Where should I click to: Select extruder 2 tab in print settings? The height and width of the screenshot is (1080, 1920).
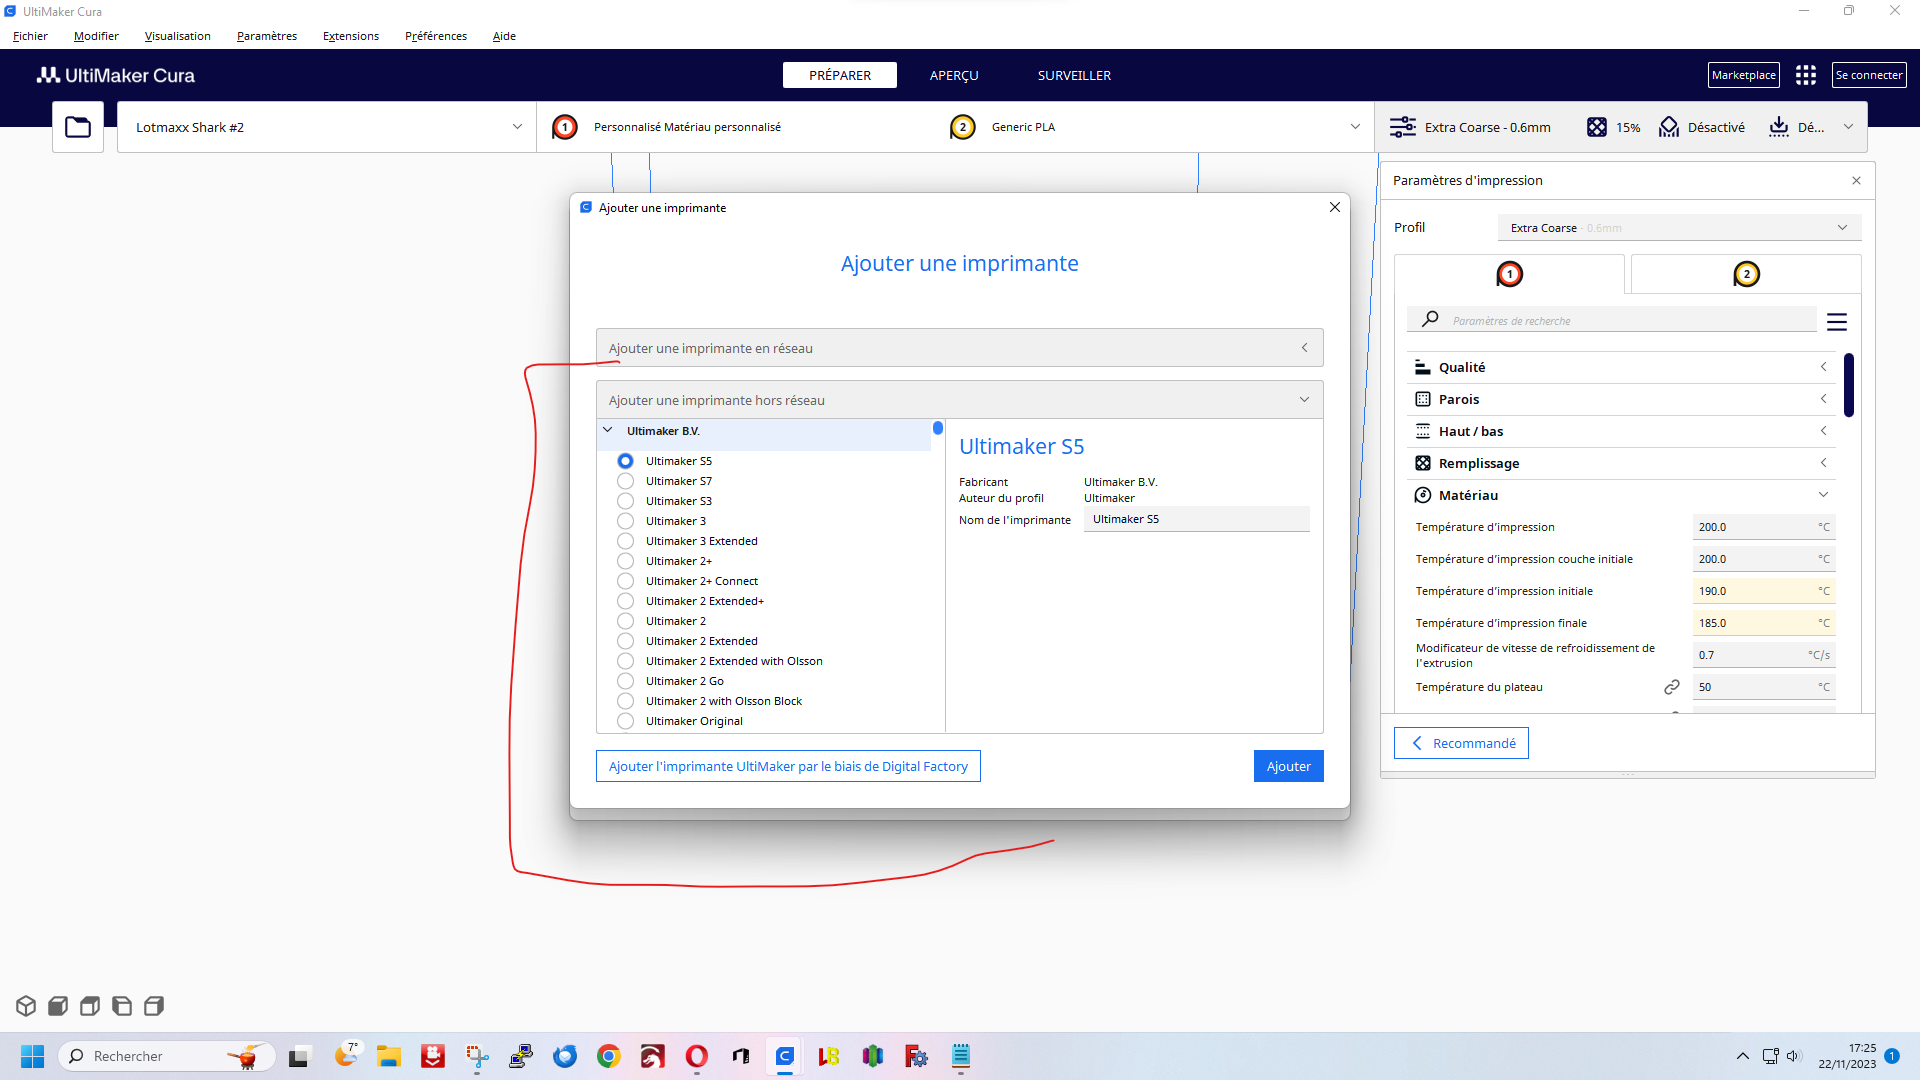click(1745, 274)
